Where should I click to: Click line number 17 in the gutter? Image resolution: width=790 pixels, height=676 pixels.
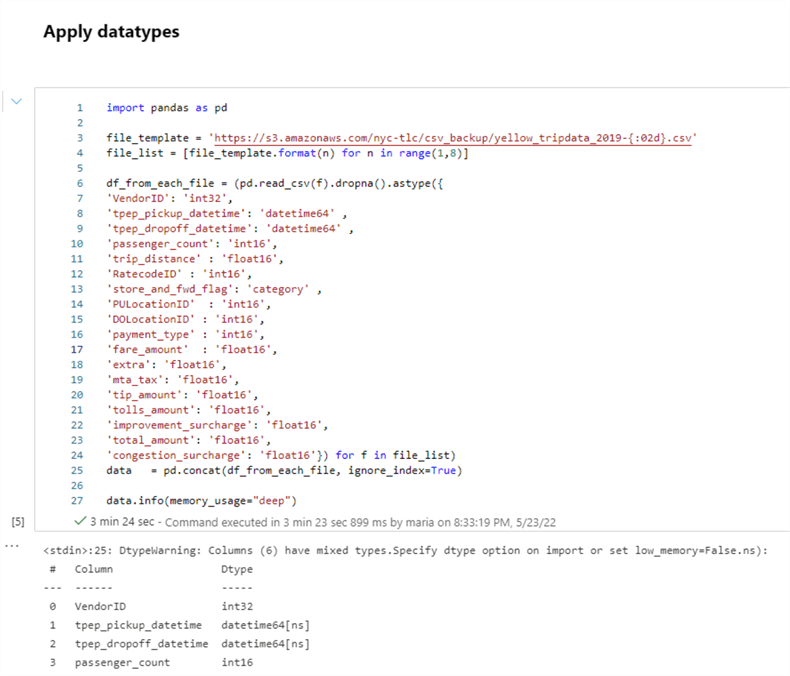pyautogui.click(x=77, y=350)
